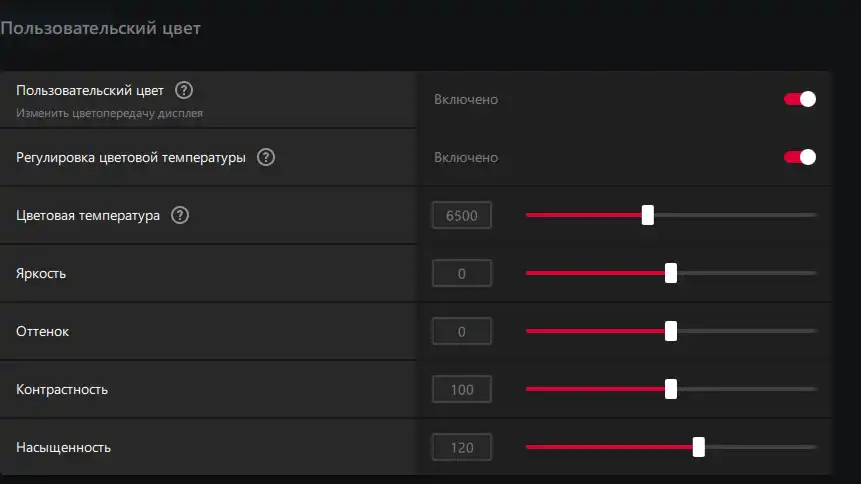Disable the Пользовательский цвет toggle
The height and width of the screenshot is (484, 861).
point(800,99)
